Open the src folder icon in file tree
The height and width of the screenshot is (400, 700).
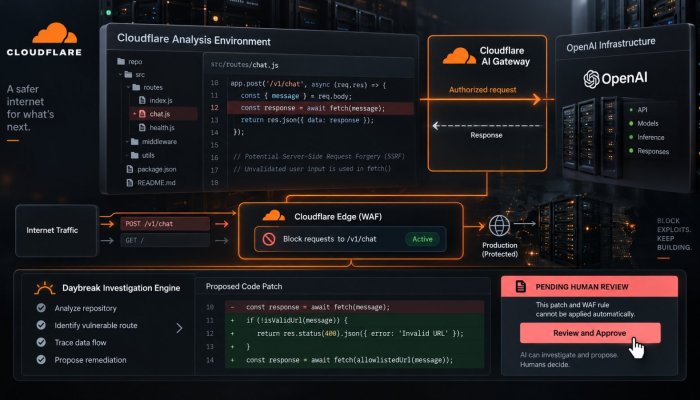click(x=128, y=75)
